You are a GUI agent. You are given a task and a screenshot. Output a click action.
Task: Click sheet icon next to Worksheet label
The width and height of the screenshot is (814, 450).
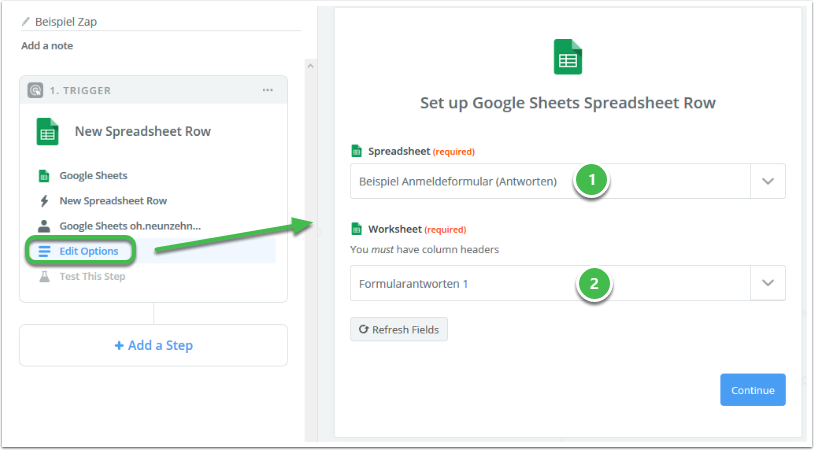coord(356,229)
